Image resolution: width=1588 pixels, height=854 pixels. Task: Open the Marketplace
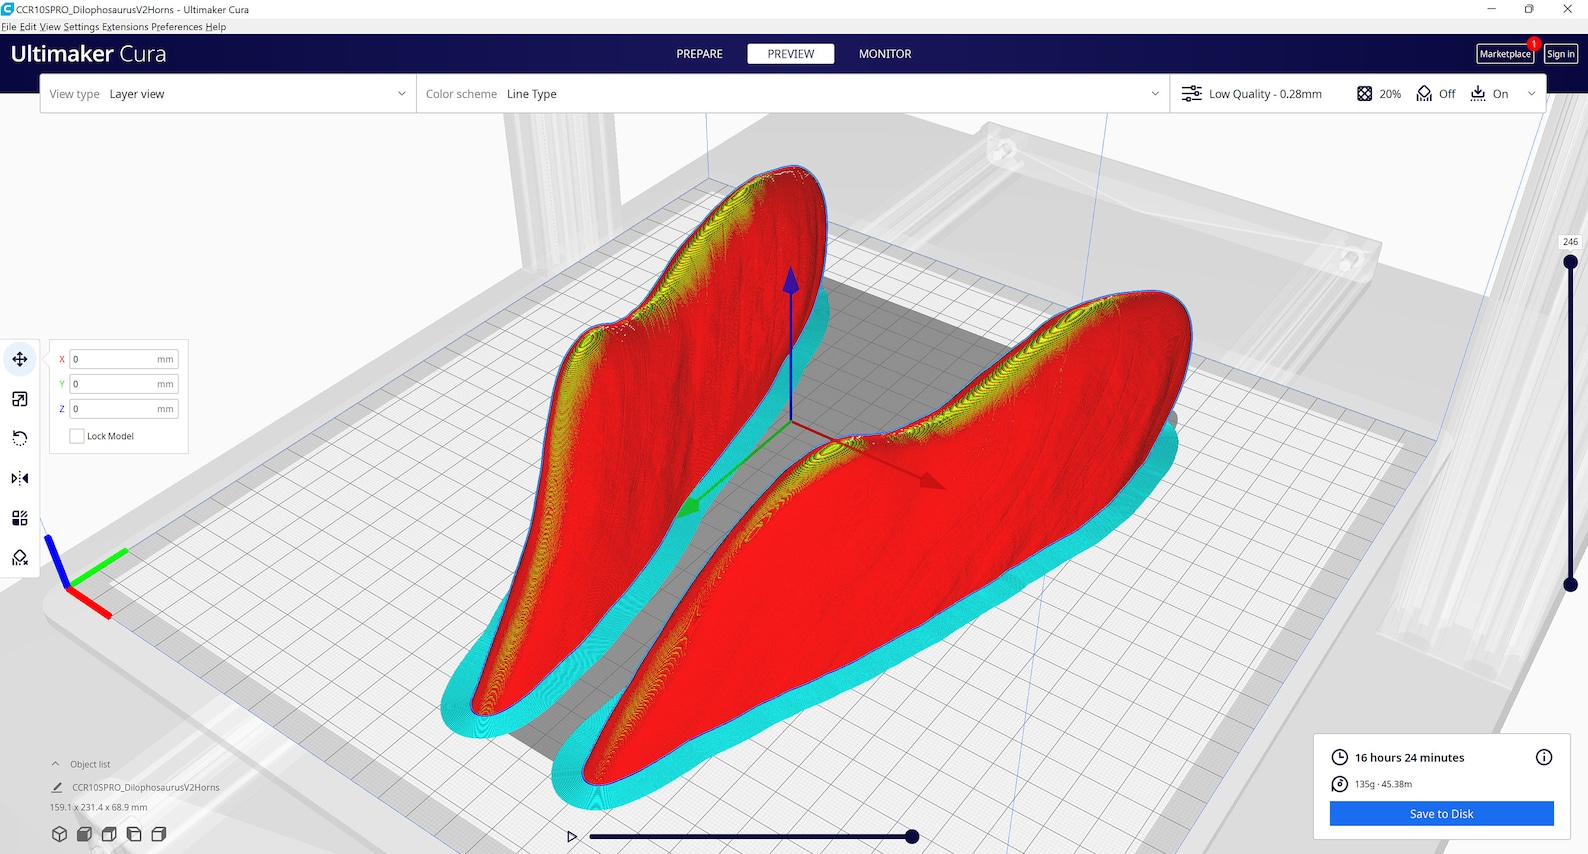pos(1505,54)
